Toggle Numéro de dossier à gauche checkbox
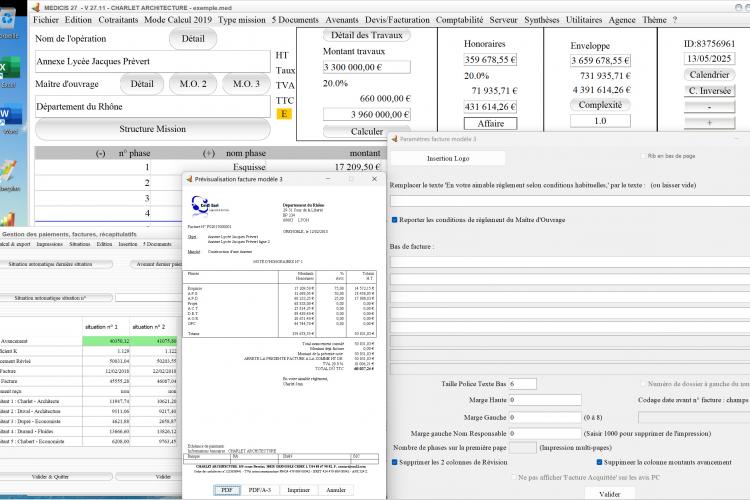 pyautogui.click(x=643, y=384)
